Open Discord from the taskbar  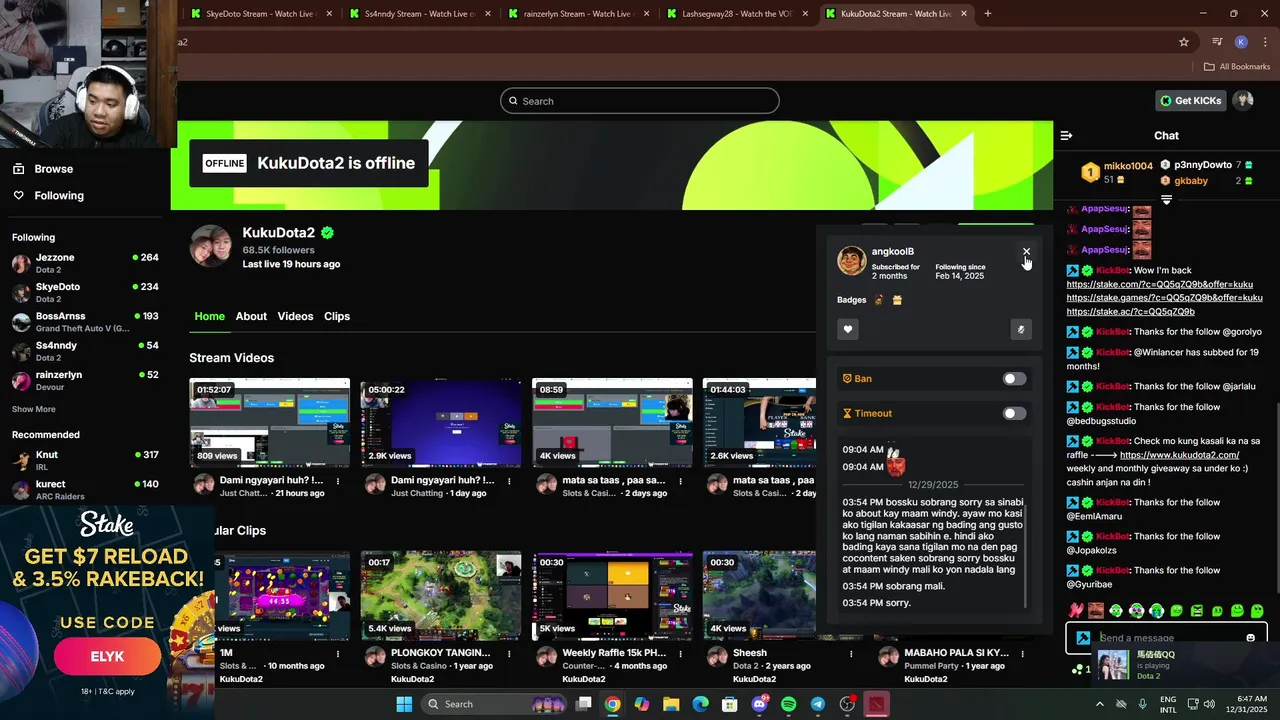[x=759, y=704]
